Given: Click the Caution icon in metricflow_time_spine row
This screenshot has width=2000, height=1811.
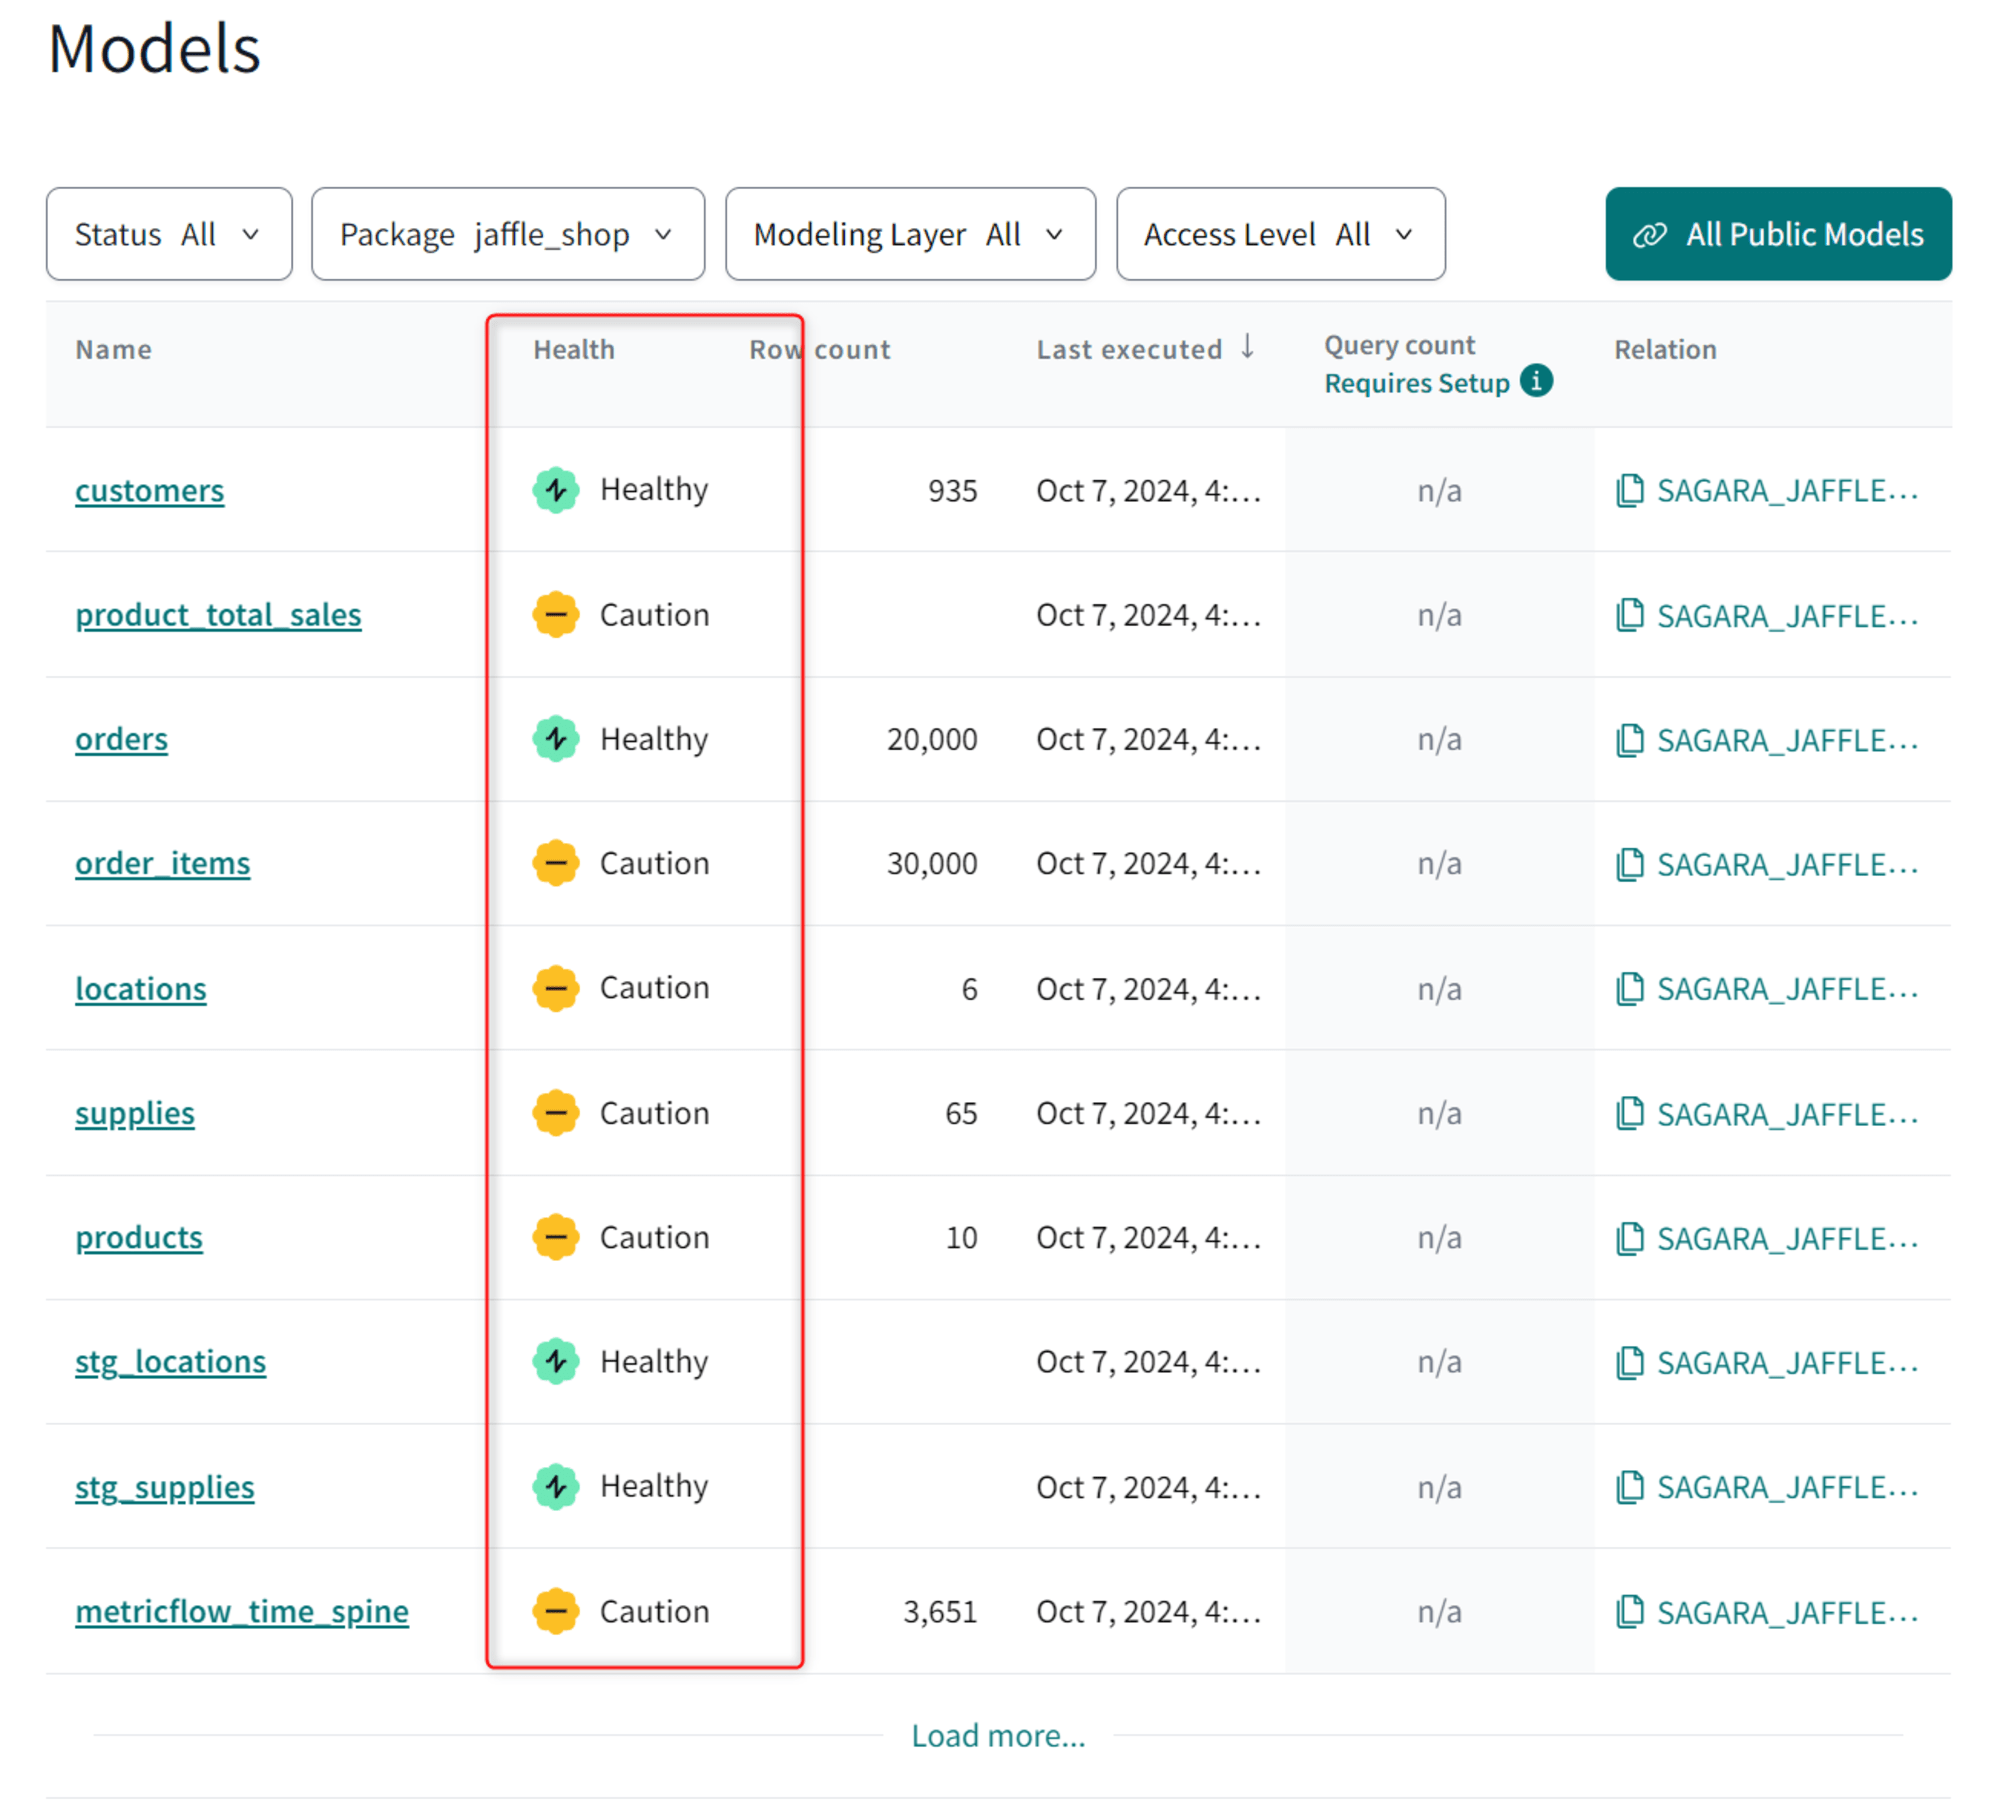Looking at the screenshot, I should (x=556, y=1611).
